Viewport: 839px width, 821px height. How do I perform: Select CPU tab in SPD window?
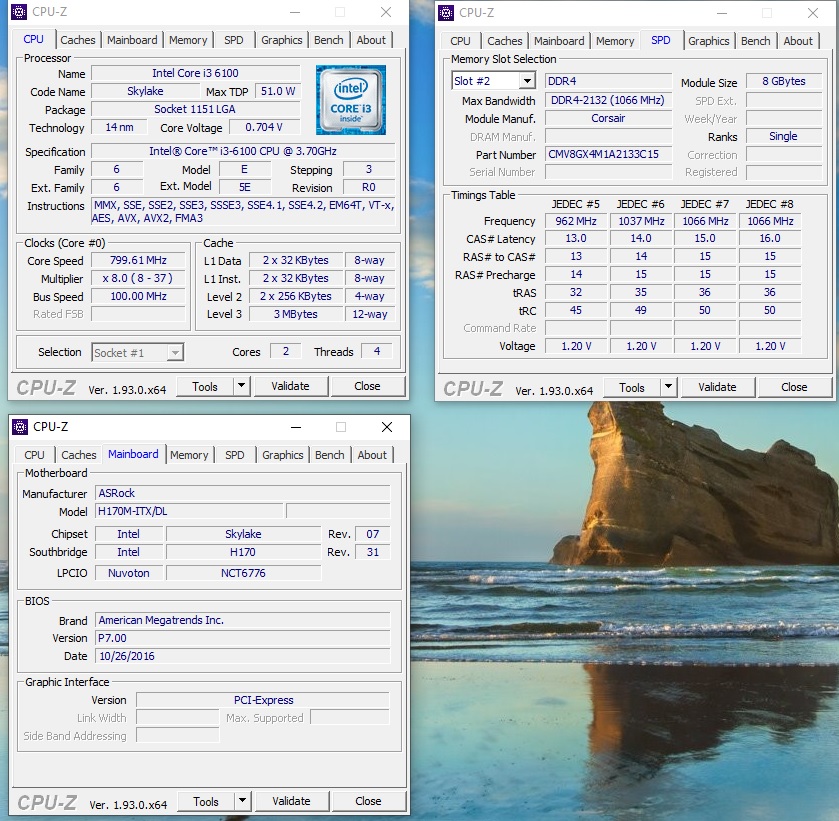(460, 41)
